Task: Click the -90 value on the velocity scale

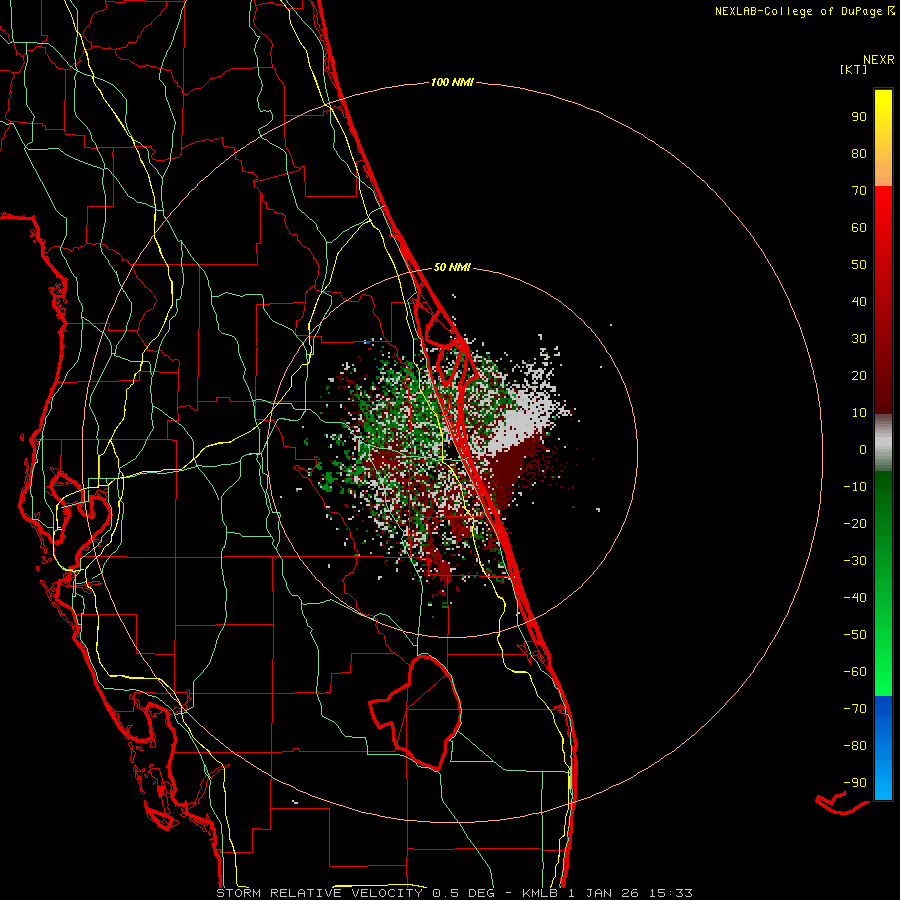Action: [x=855, y=783]
